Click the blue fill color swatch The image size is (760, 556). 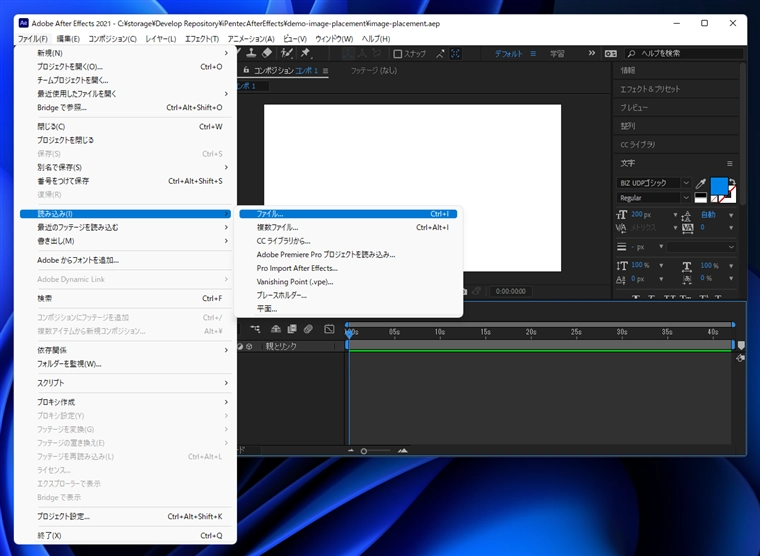[719, 186]
